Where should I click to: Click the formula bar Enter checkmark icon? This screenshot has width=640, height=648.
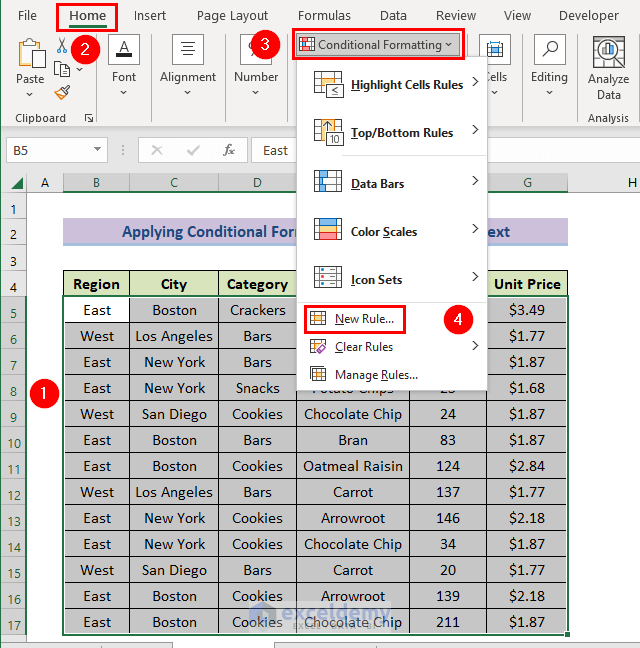[x=193, y=150]
